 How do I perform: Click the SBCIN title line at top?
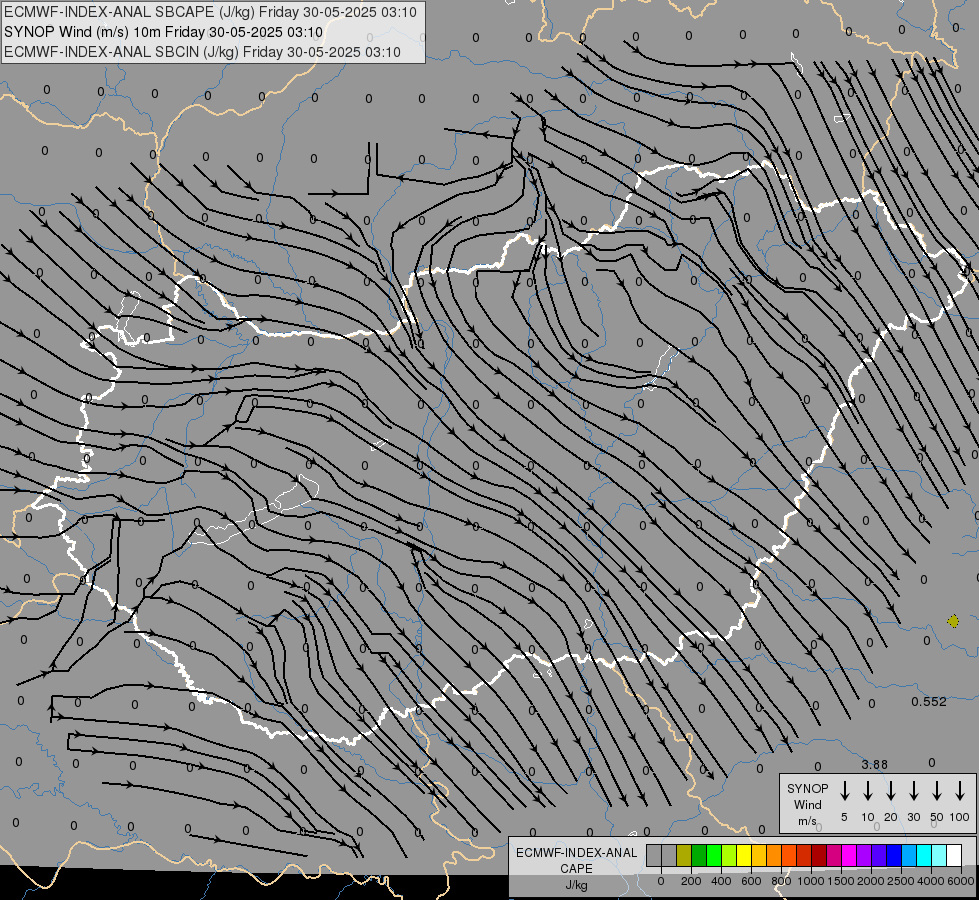(202, 52)
